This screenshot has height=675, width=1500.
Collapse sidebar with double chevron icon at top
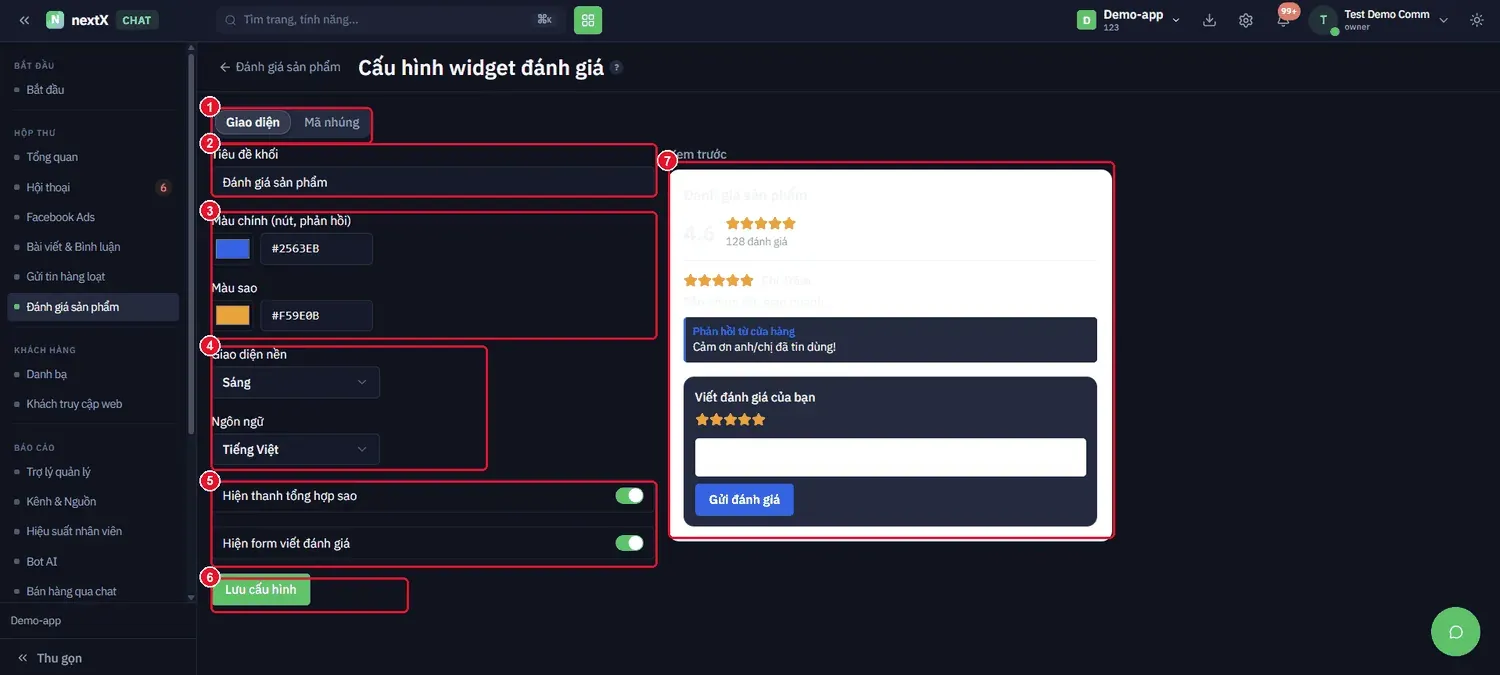24,20
